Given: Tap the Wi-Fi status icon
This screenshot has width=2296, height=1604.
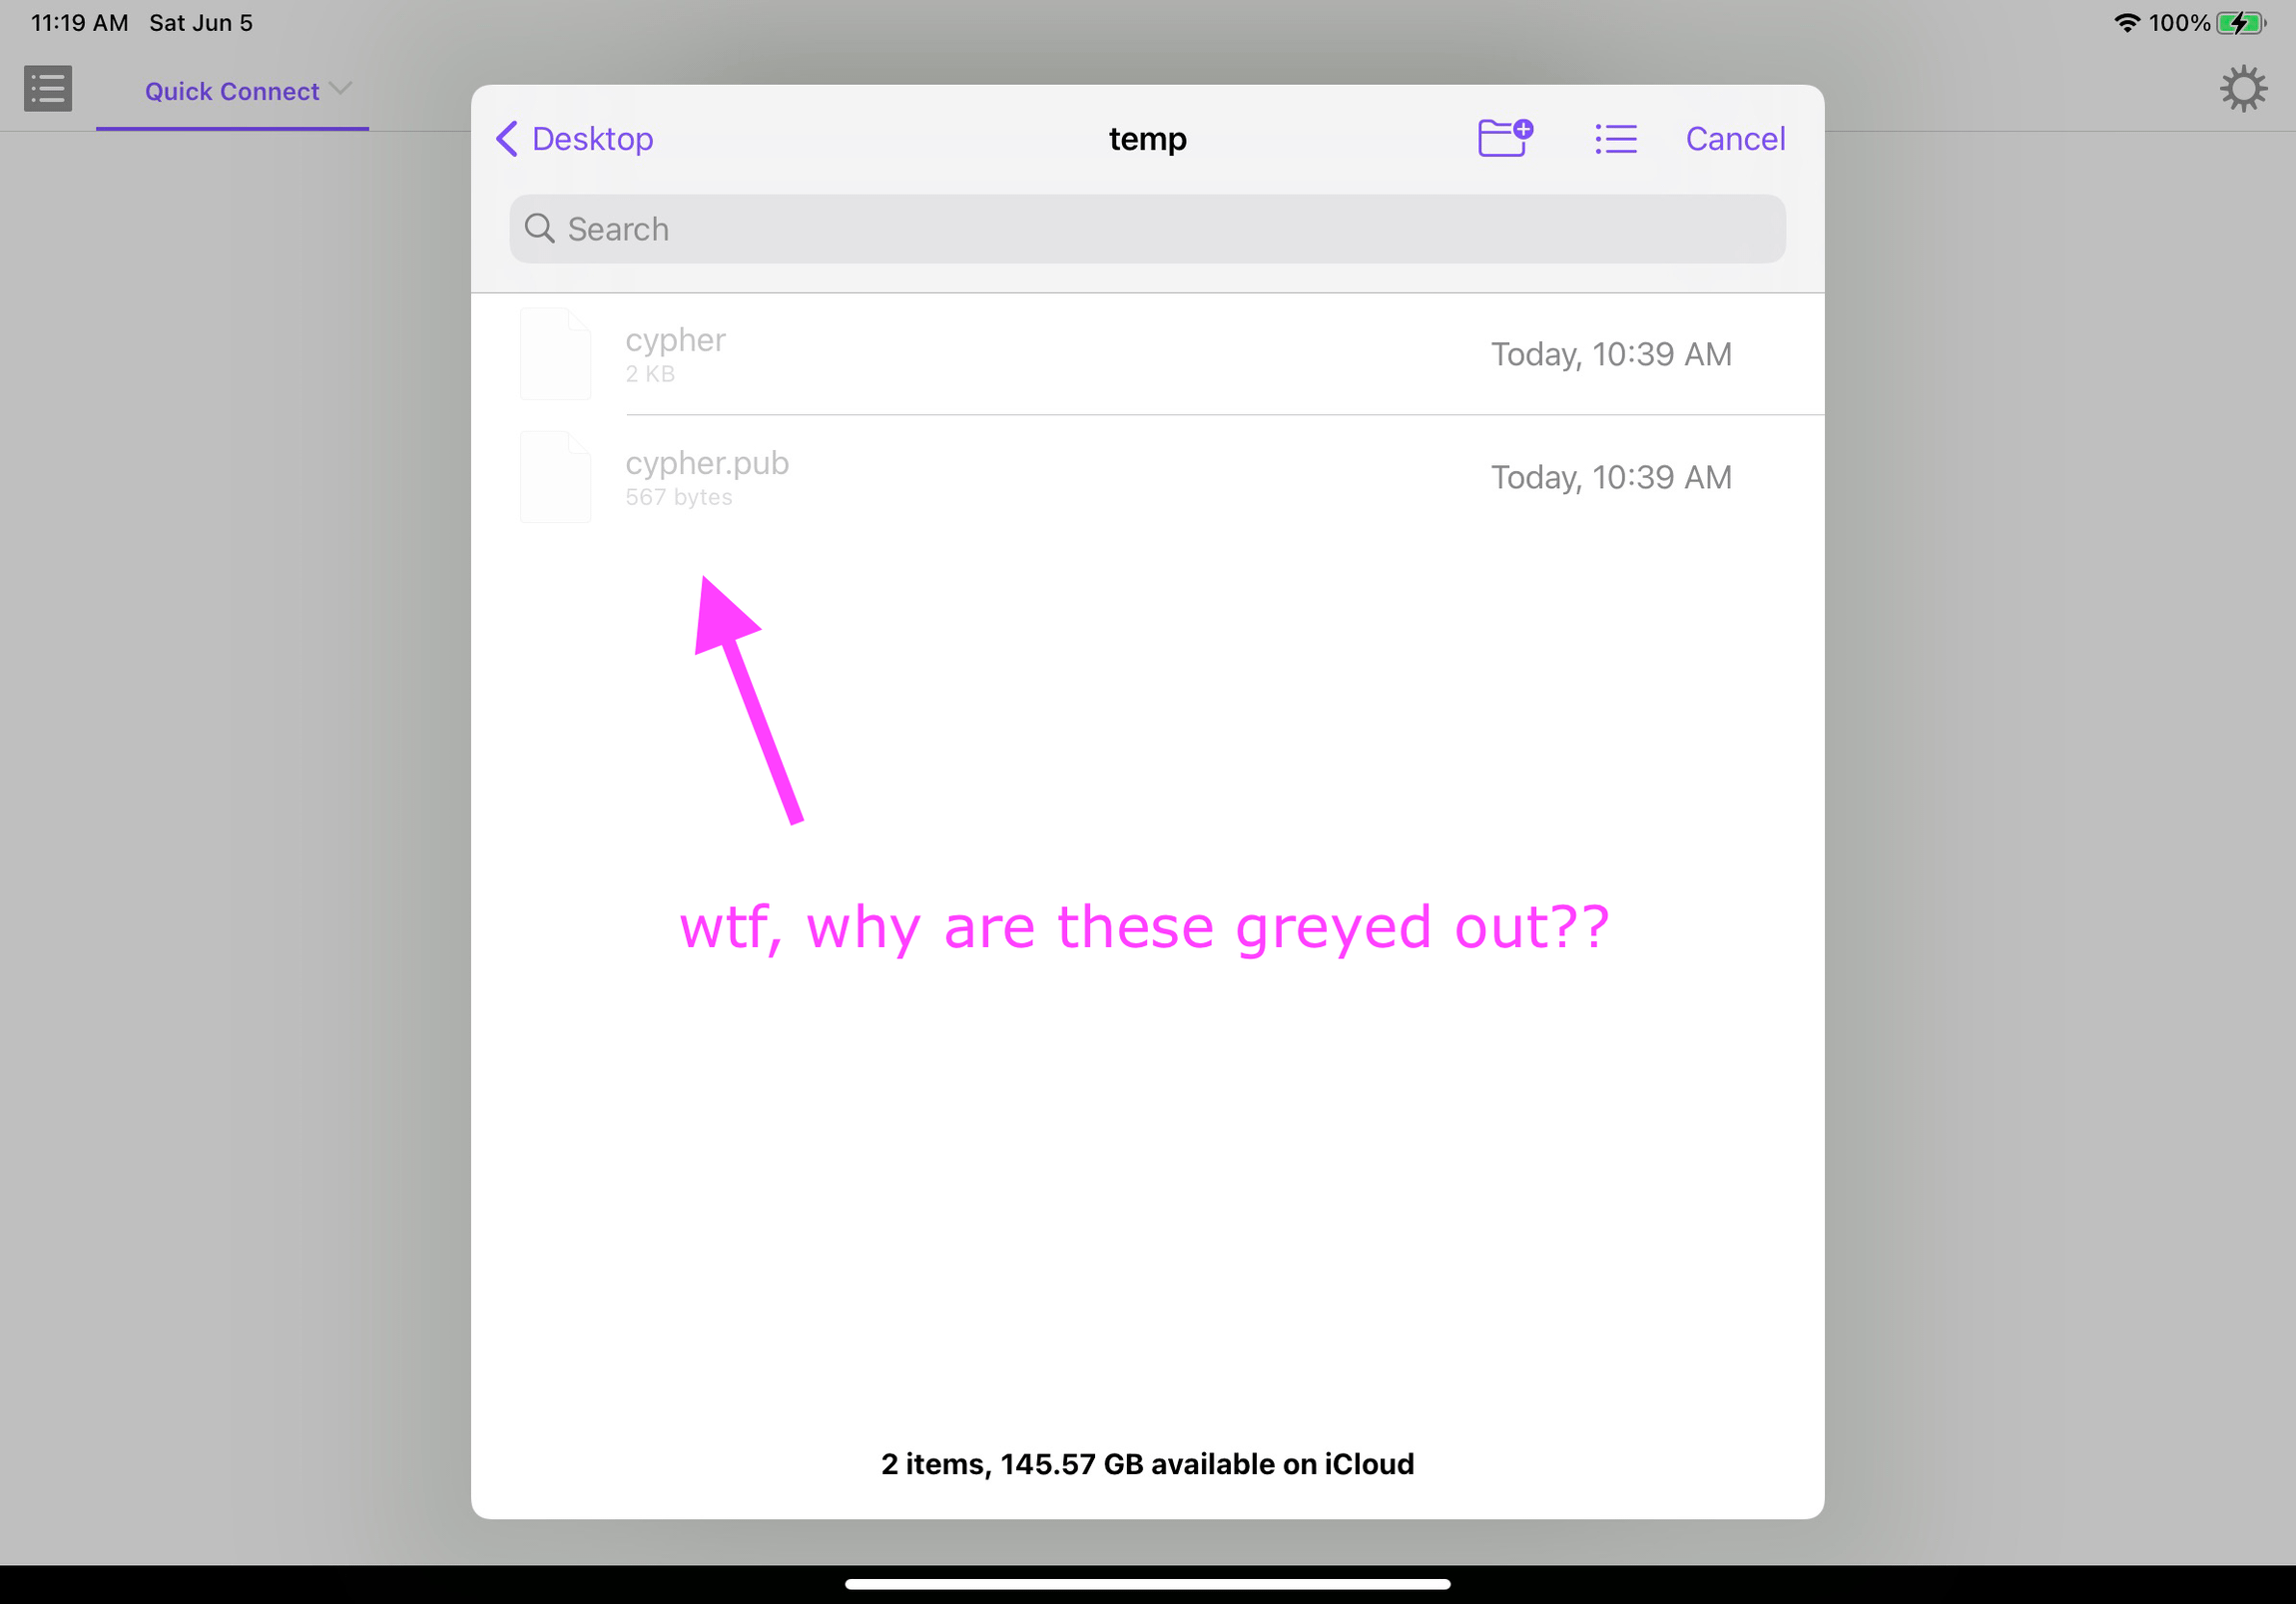Looking at the screenshot, I should (2126, 23).
